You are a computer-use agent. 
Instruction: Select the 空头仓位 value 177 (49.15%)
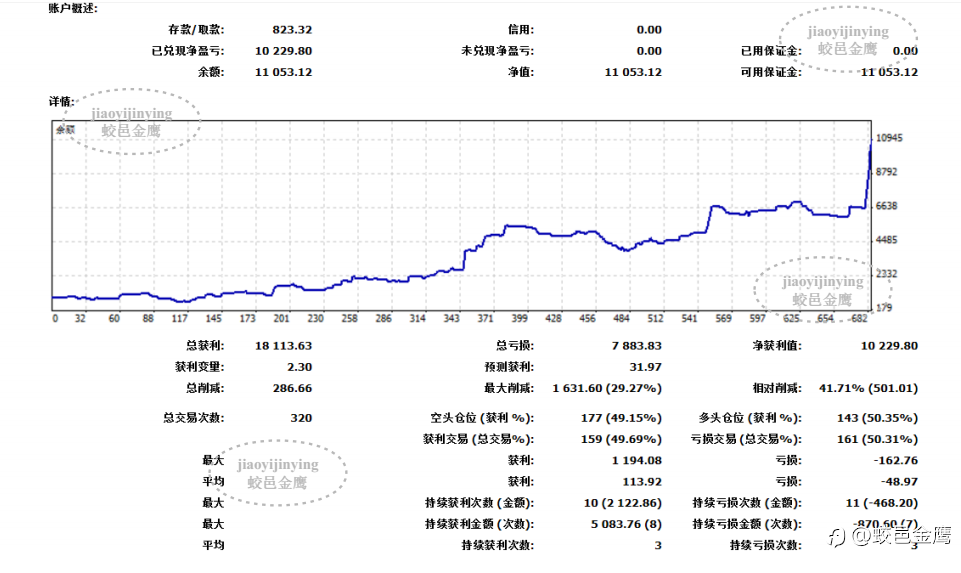point(621,418)
